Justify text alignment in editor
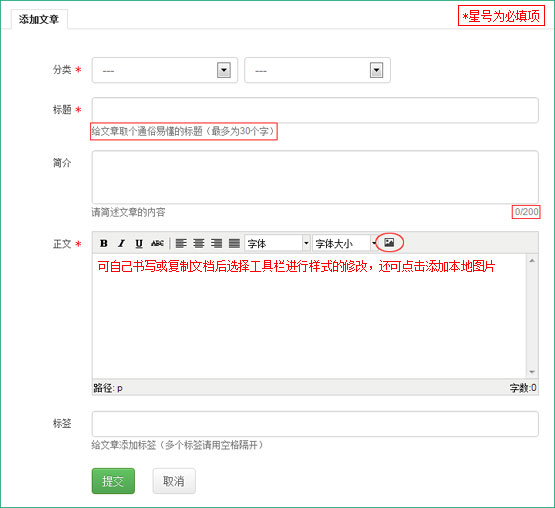Screen dimensions: 555x508 tap(234, 244)
